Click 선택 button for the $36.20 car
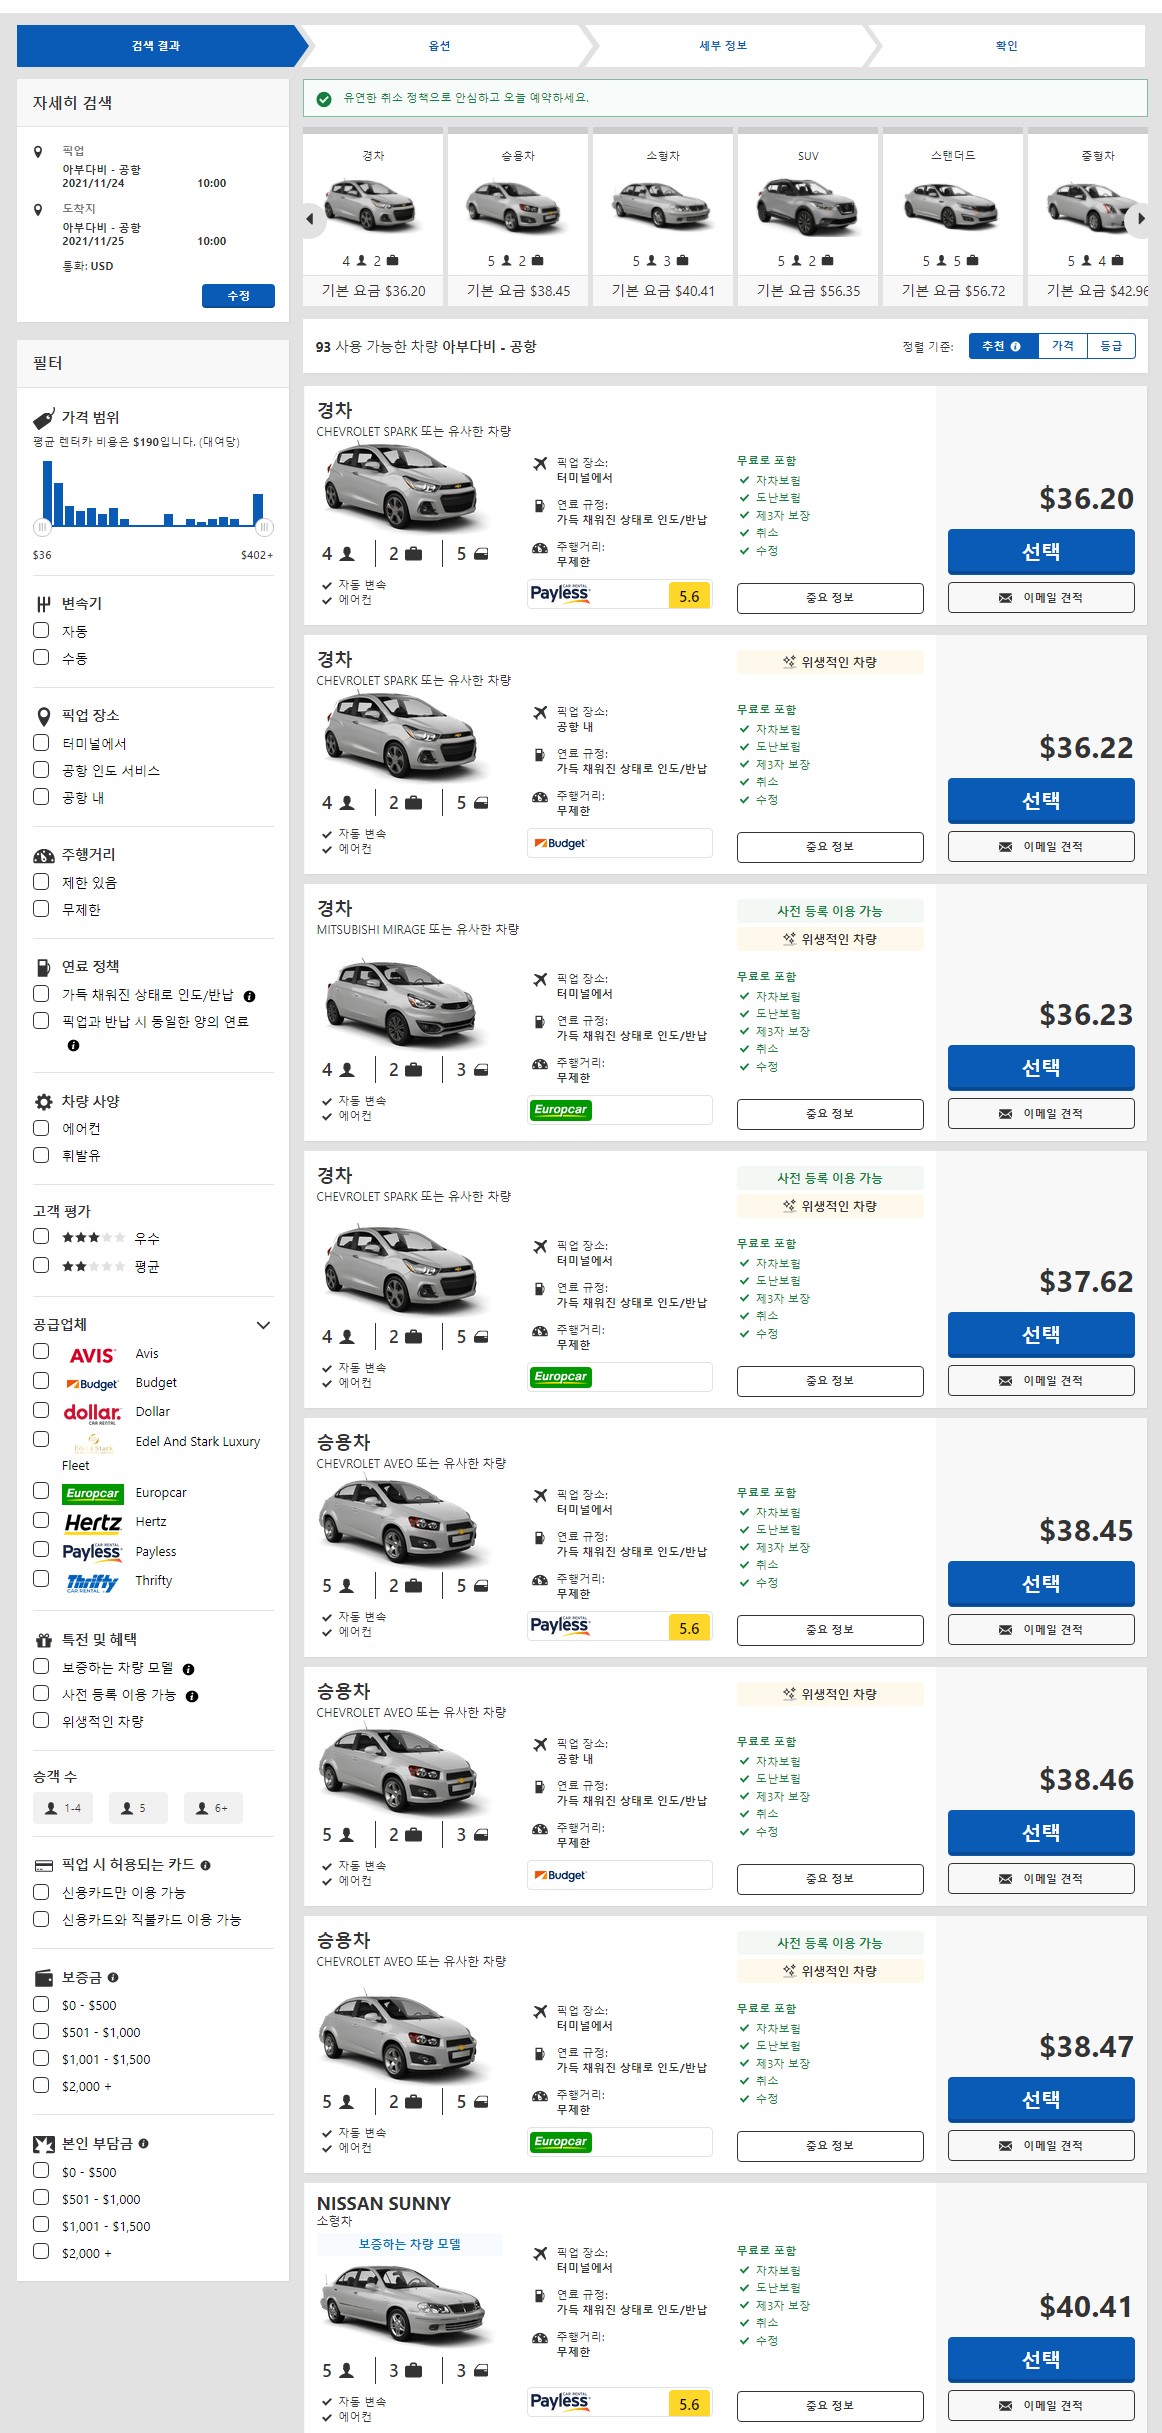 point(1041,552)
